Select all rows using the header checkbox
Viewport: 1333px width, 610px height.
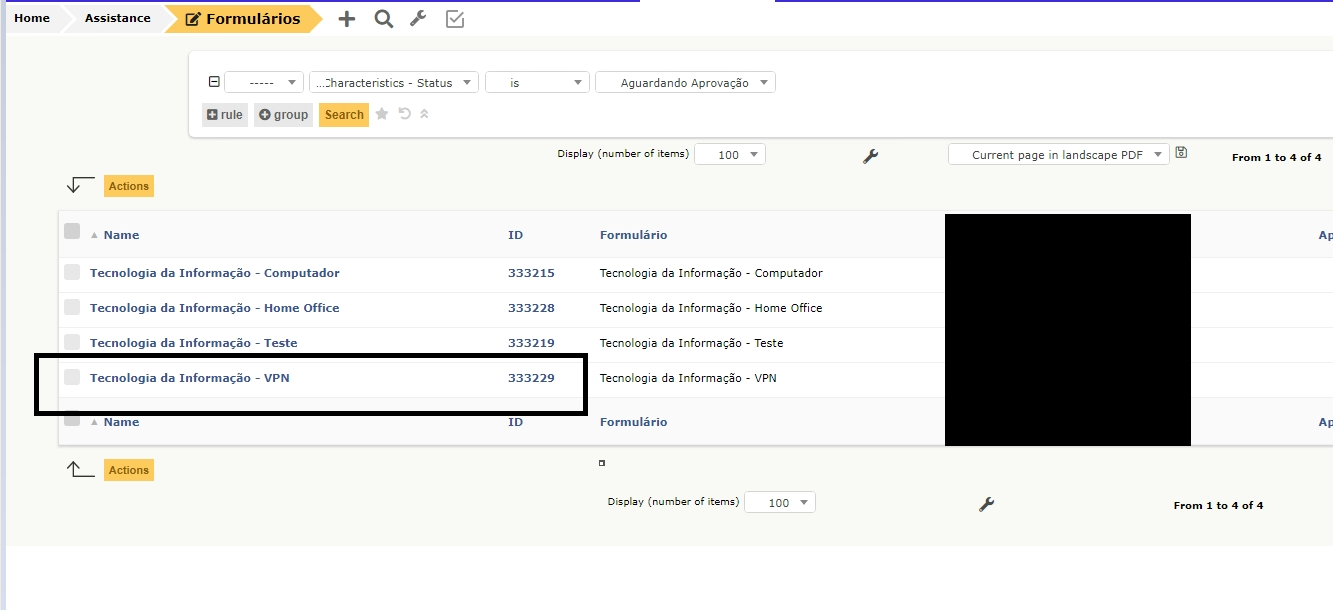[x=71, y=230]
